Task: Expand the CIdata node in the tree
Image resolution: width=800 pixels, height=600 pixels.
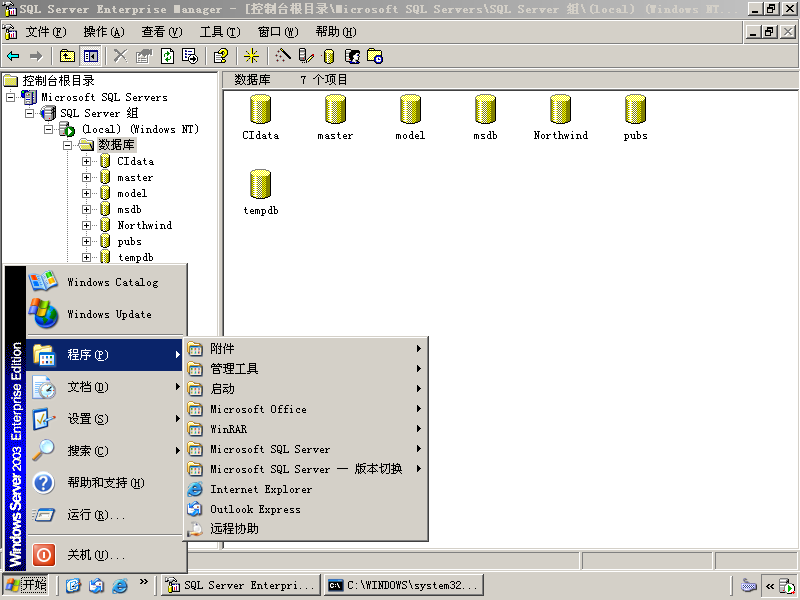Action: 86,161
